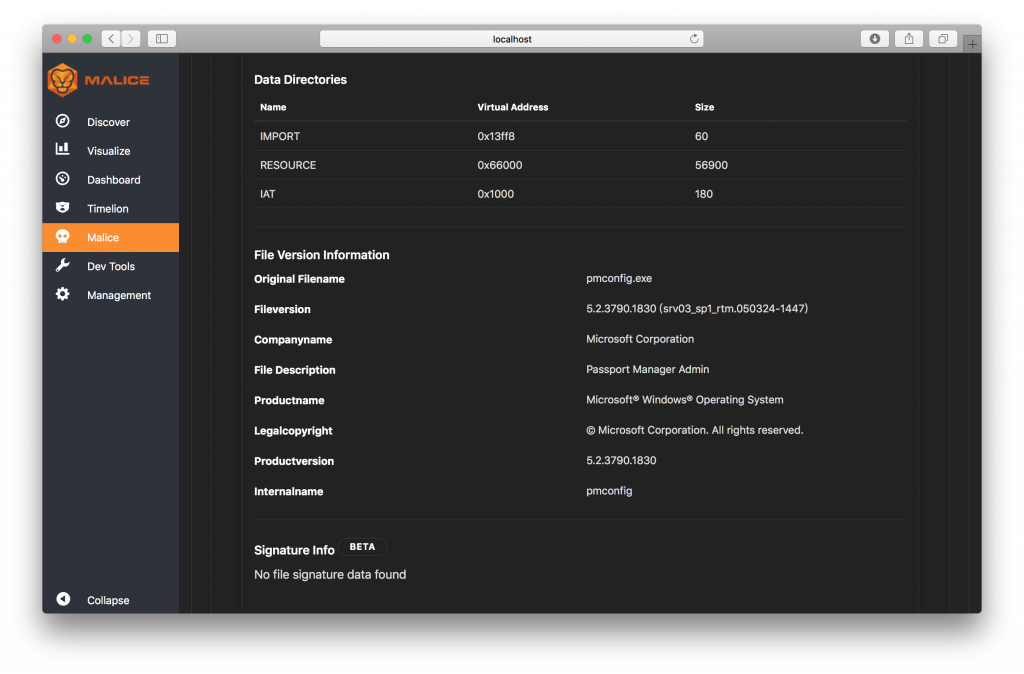Select the RESOURCE directory row name
Viewport: 1024px width, 674px height.
click(x=288, y=165)
